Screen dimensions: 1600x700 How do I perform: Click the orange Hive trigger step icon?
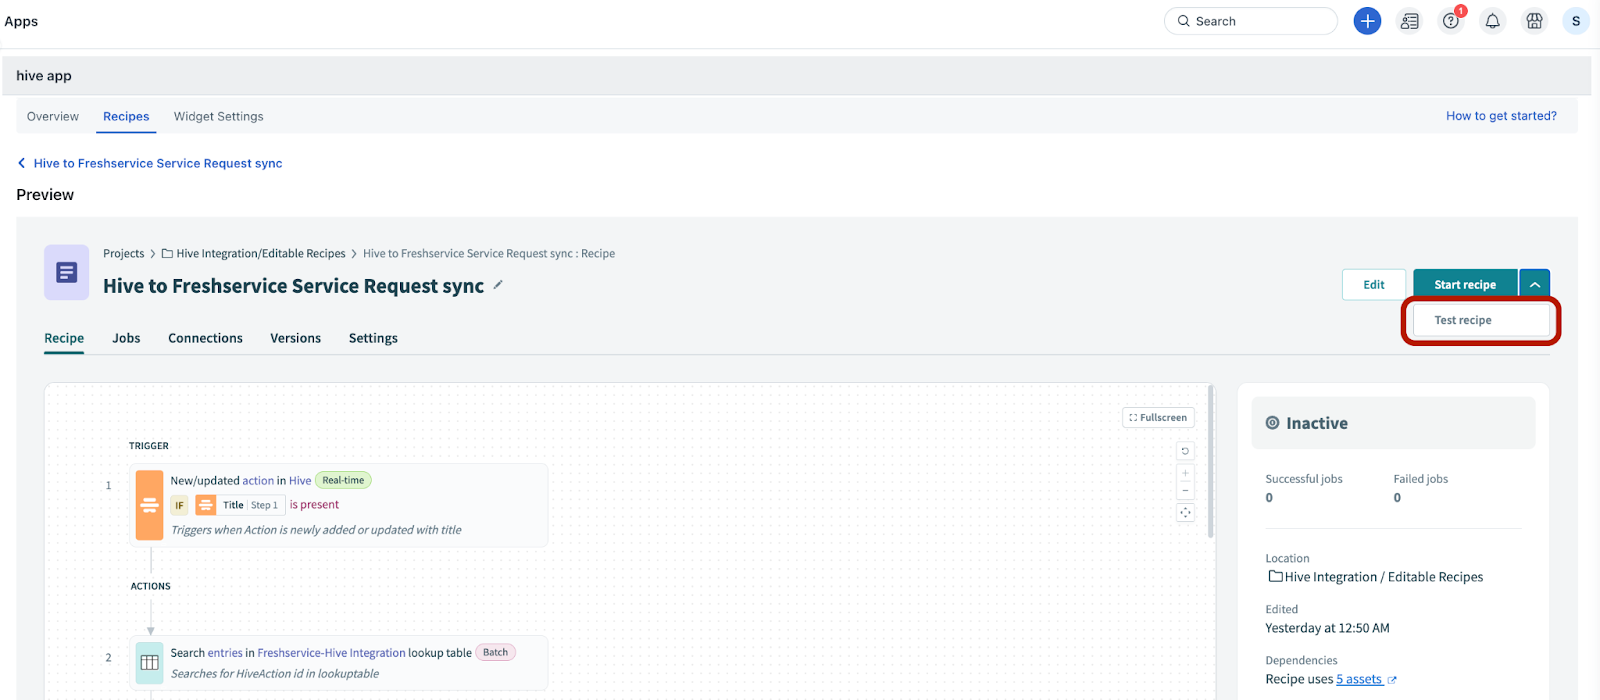point(149,505)
